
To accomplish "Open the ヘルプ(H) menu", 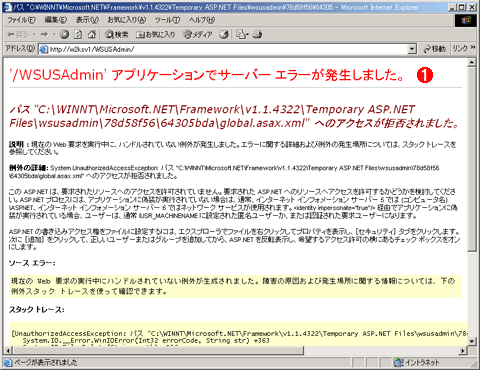I will click(202, 20).
